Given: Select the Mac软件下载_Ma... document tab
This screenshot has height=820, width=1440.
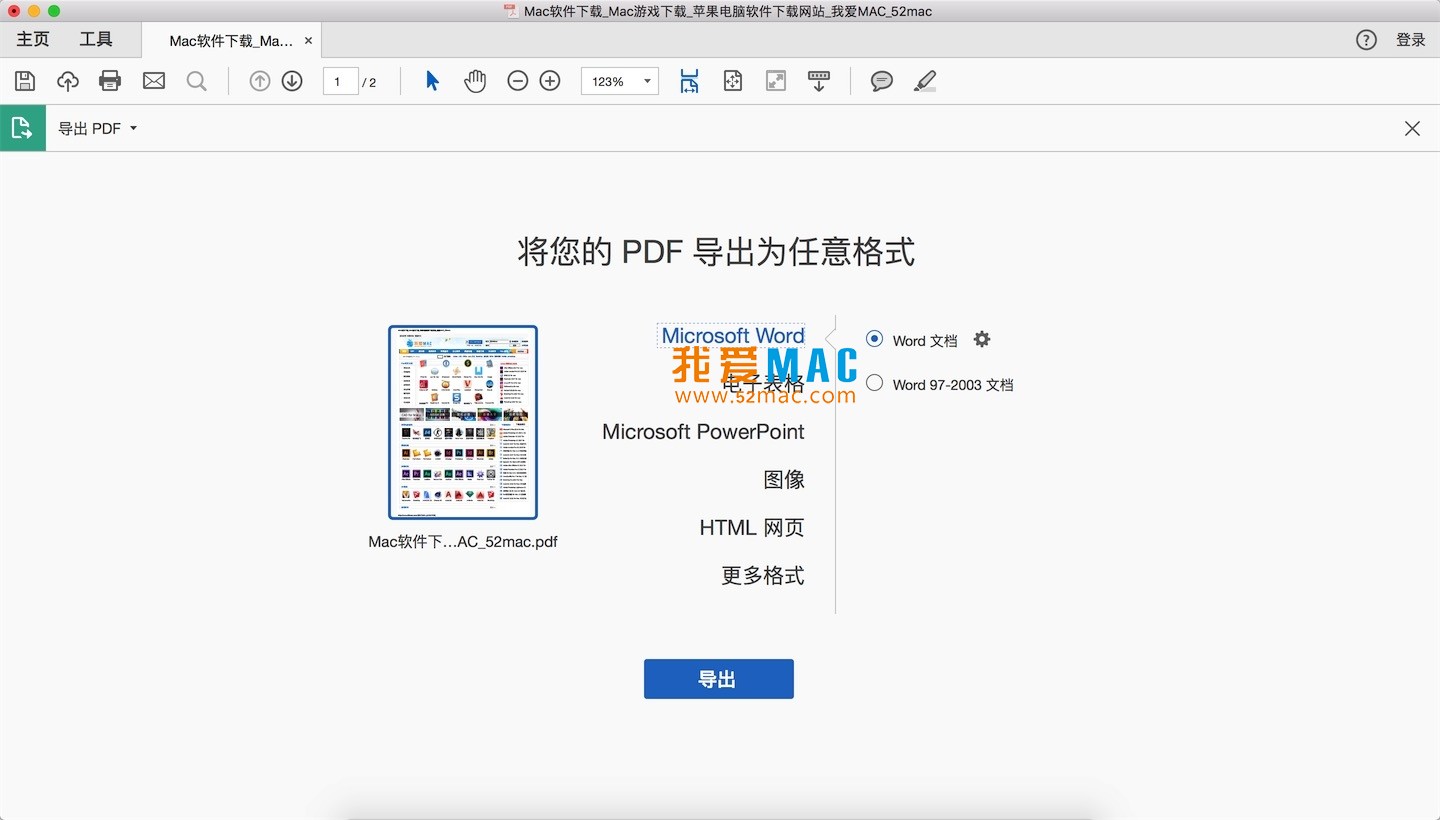Looking at the screenshot, I should click(231, 41).
